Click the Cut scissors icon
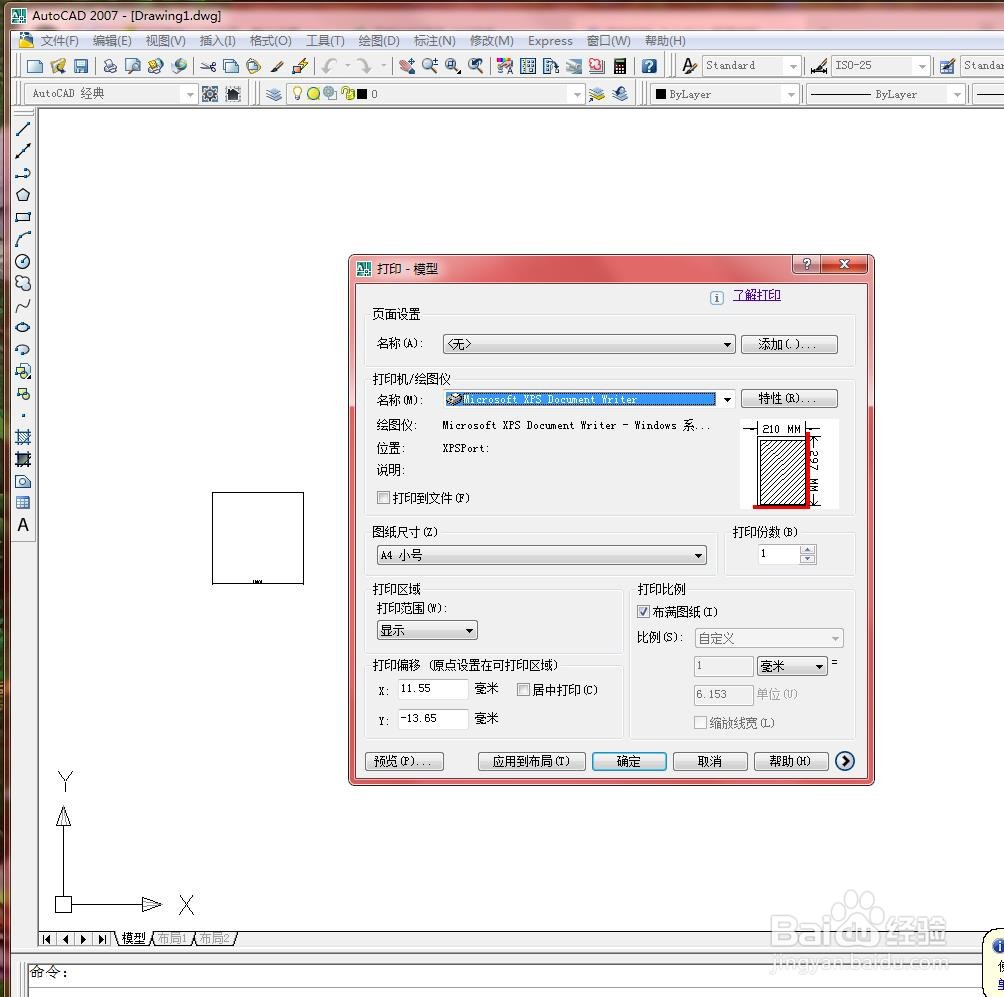The image size is (1004, 997). pos(208,66)
